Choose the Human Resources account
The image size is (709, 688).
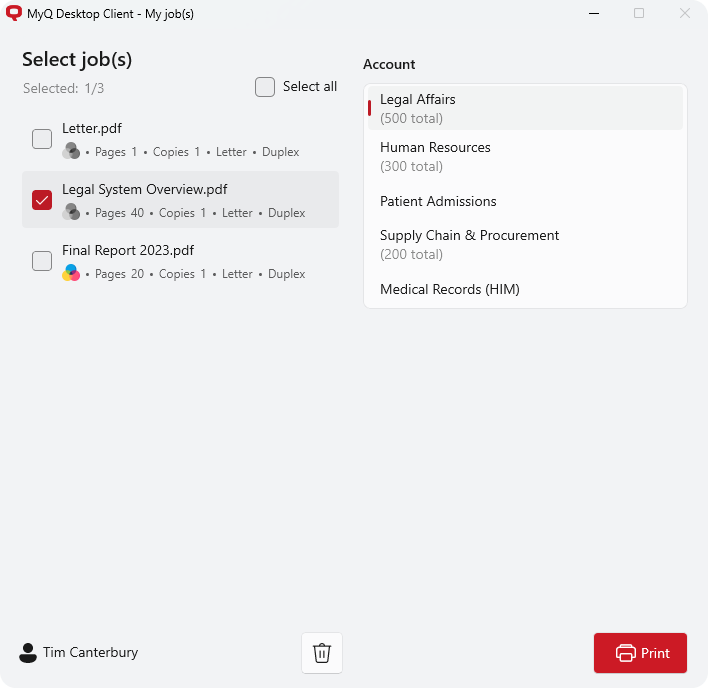(x=525, y=156)
